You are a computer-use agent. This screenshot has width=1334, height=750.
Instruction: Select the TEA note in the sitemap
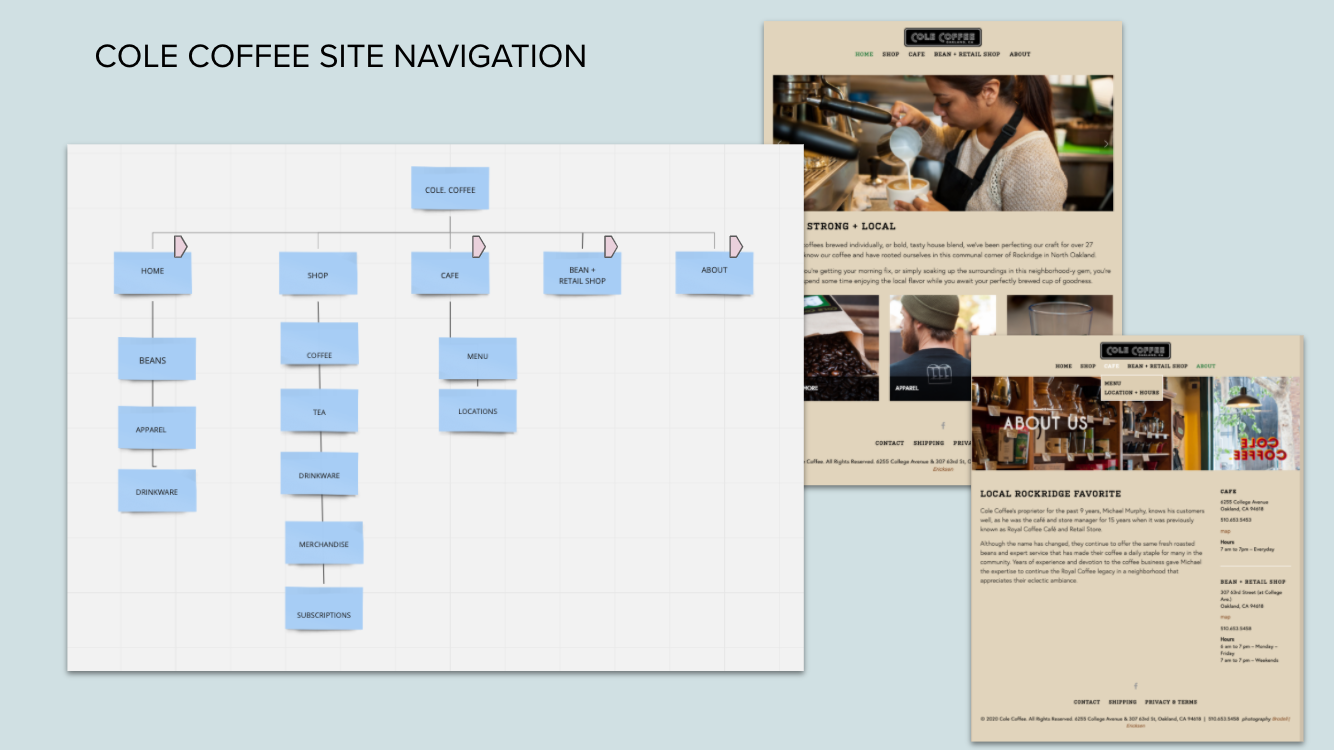[x=319, y=411]
